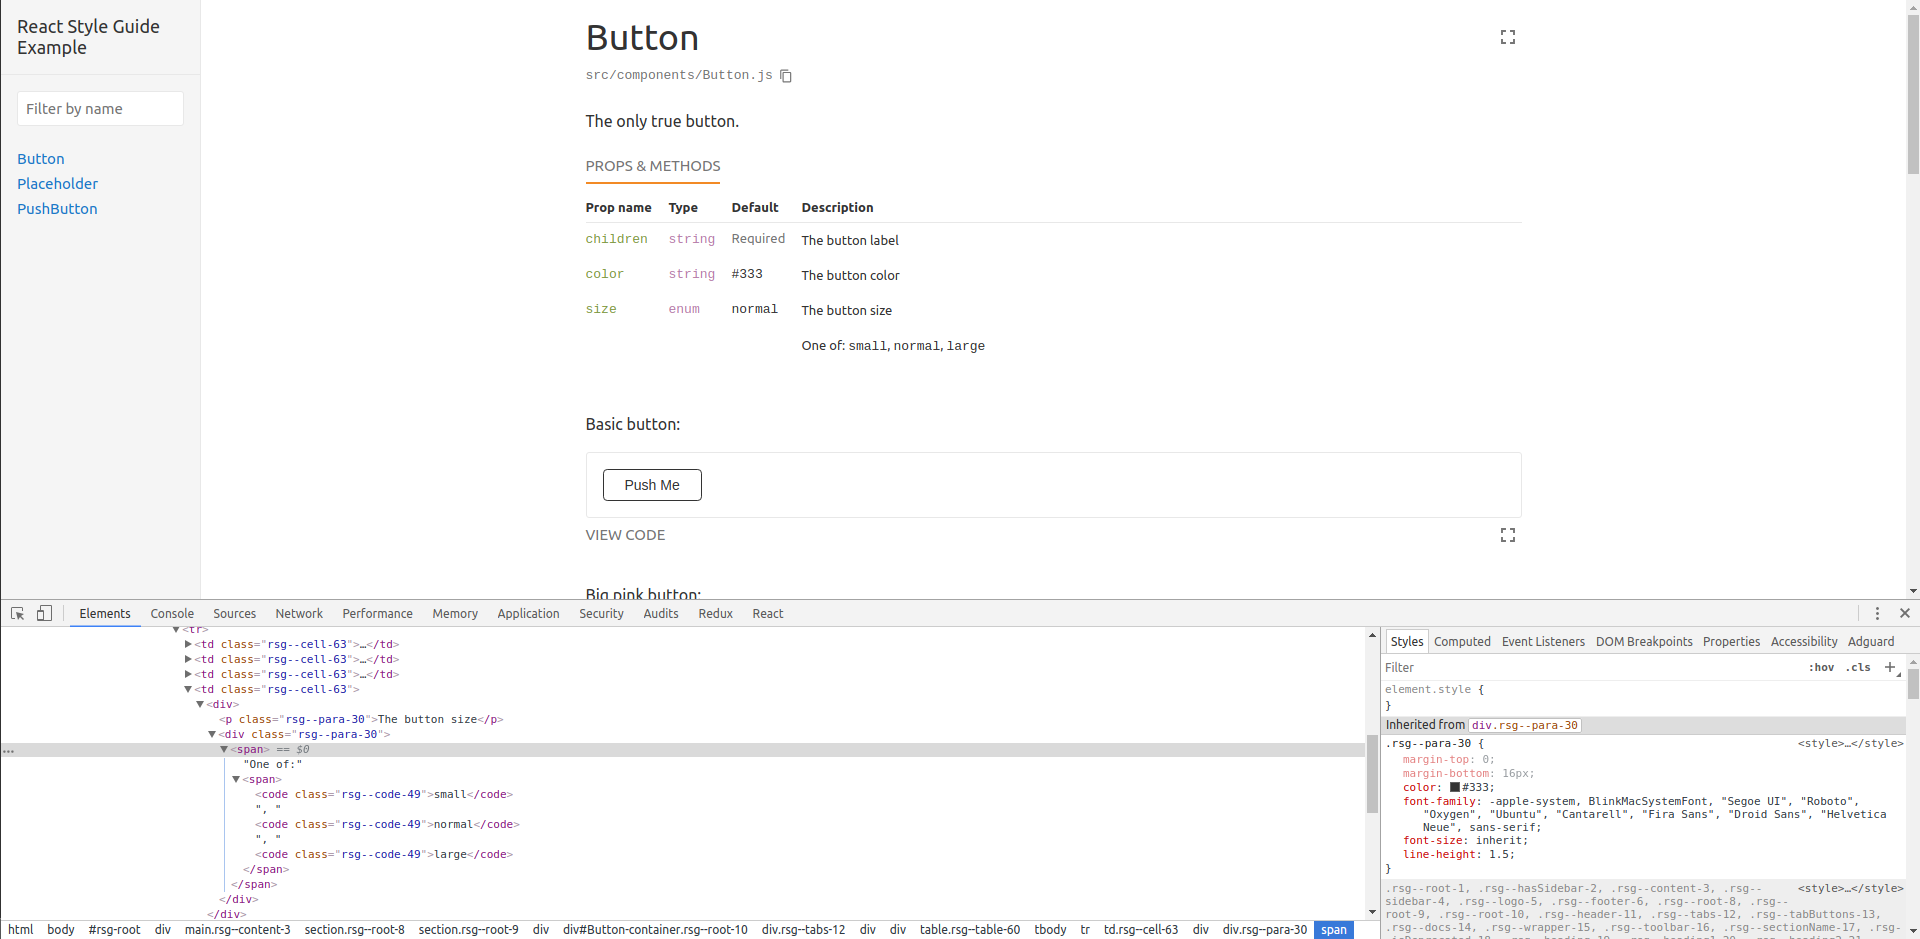This screenshot has height=939, width=1920.
Task: Open the PushButton component page
Action: pos(57,209)
